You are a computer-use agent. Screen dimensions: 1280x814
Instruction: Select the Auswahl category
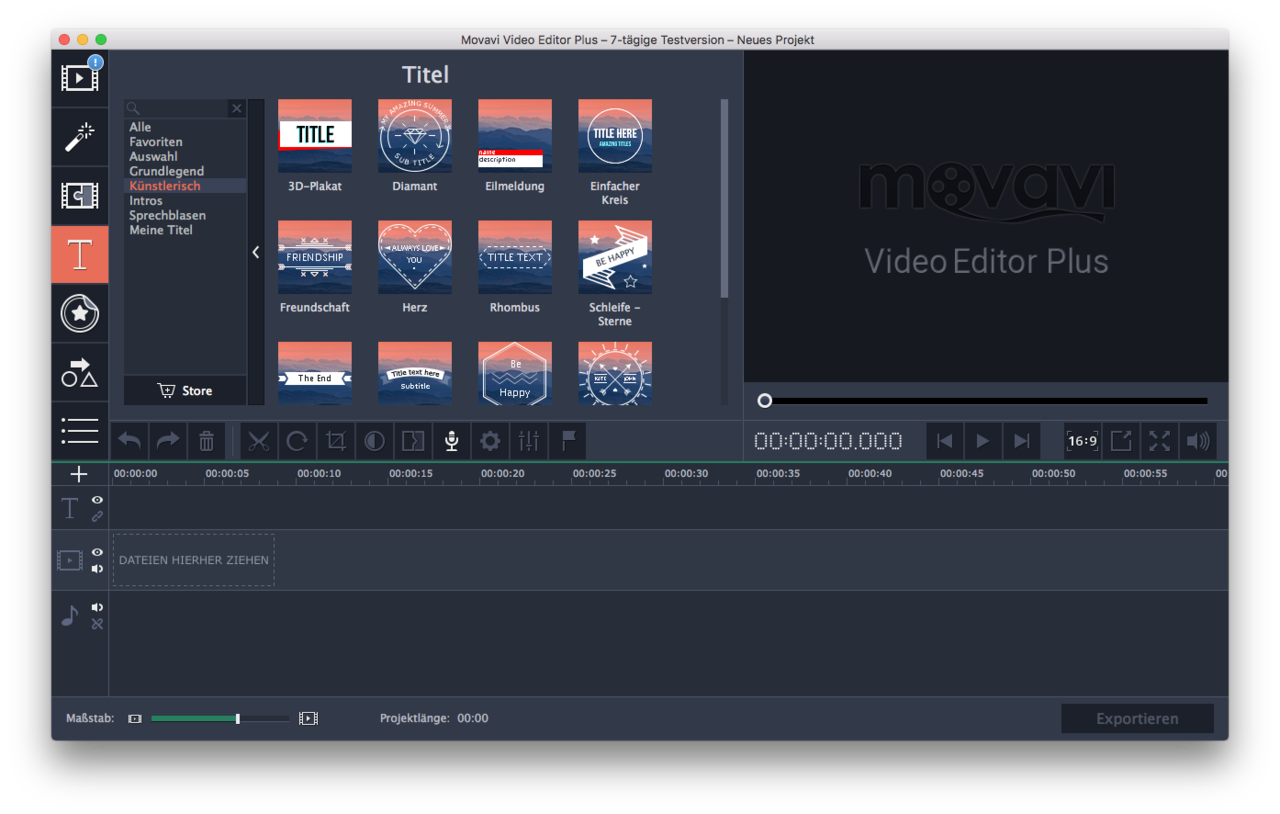point(153,157)
